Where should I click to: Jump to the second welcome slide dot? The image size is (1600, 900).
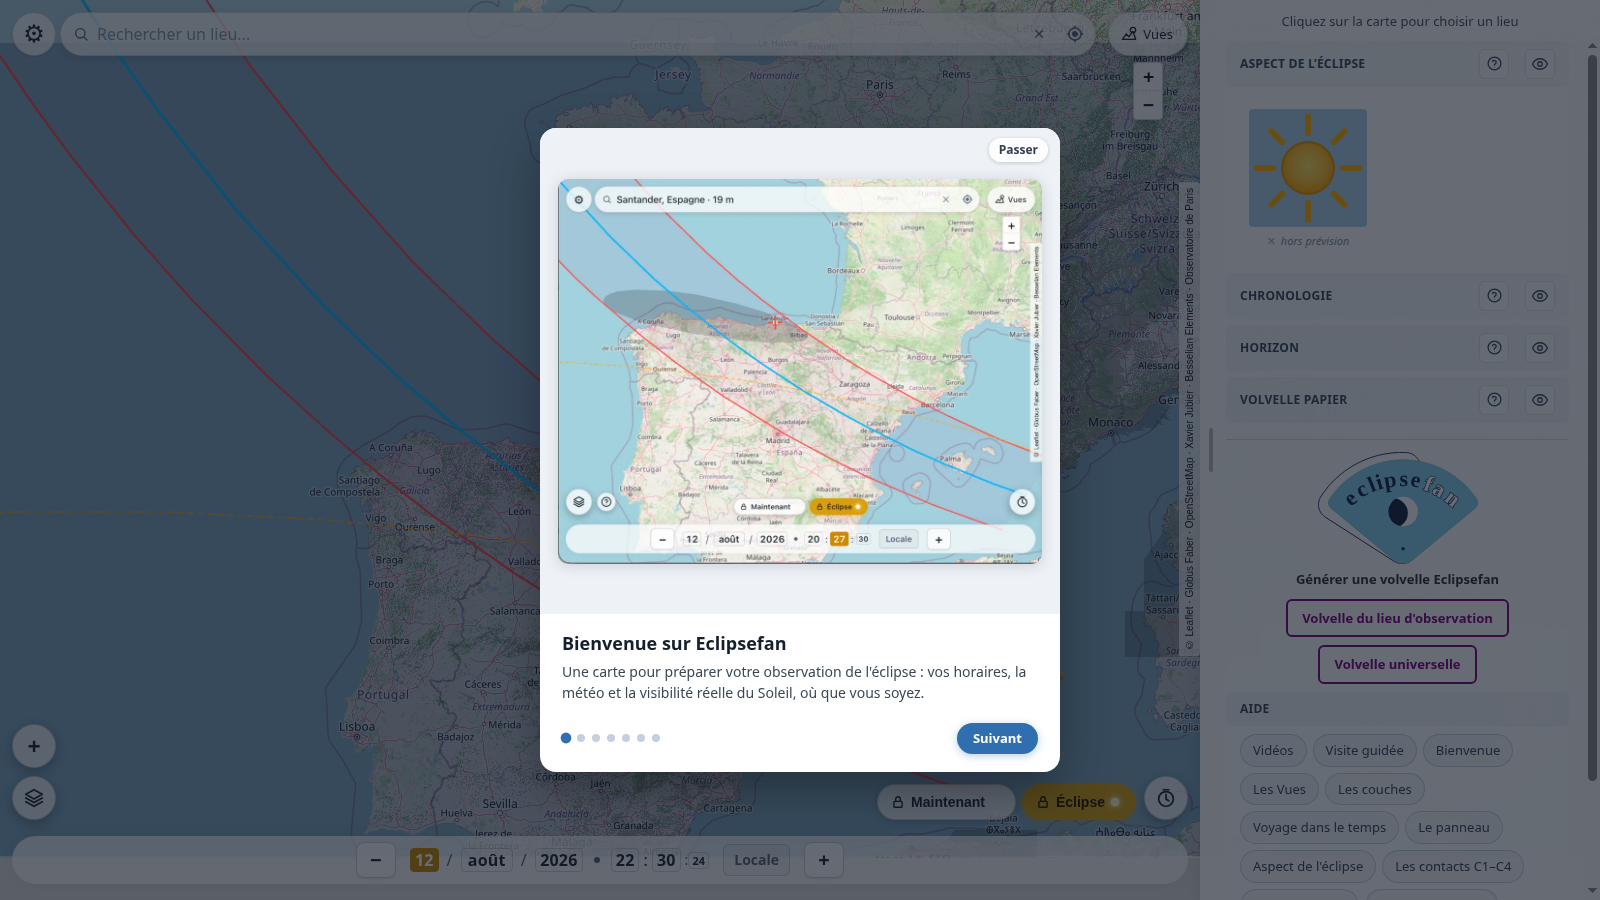coord(581,738)
